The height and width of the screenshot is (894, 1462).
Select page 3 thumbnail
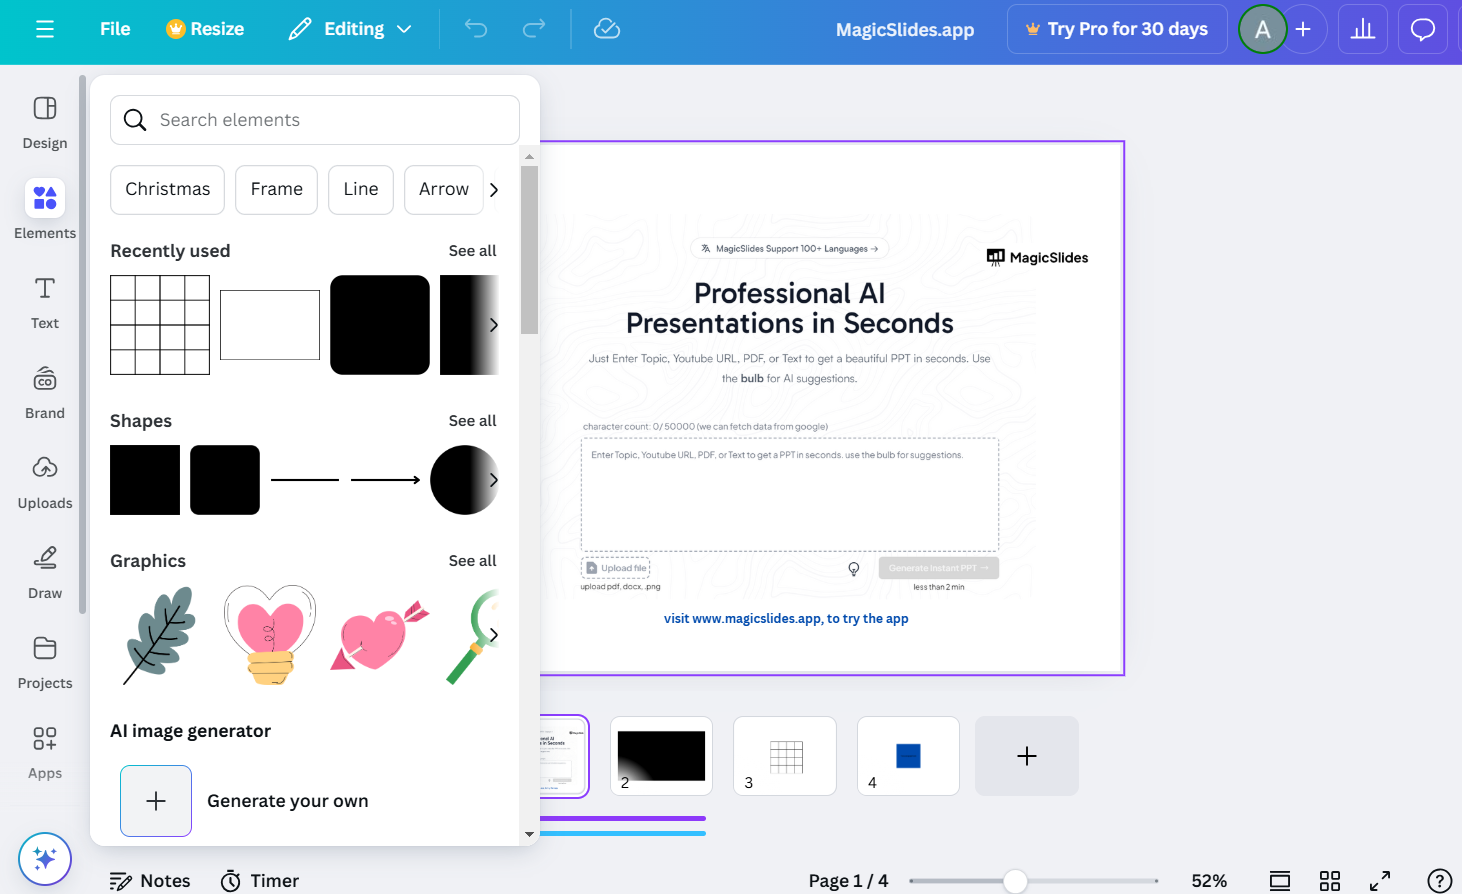point(785,756)
